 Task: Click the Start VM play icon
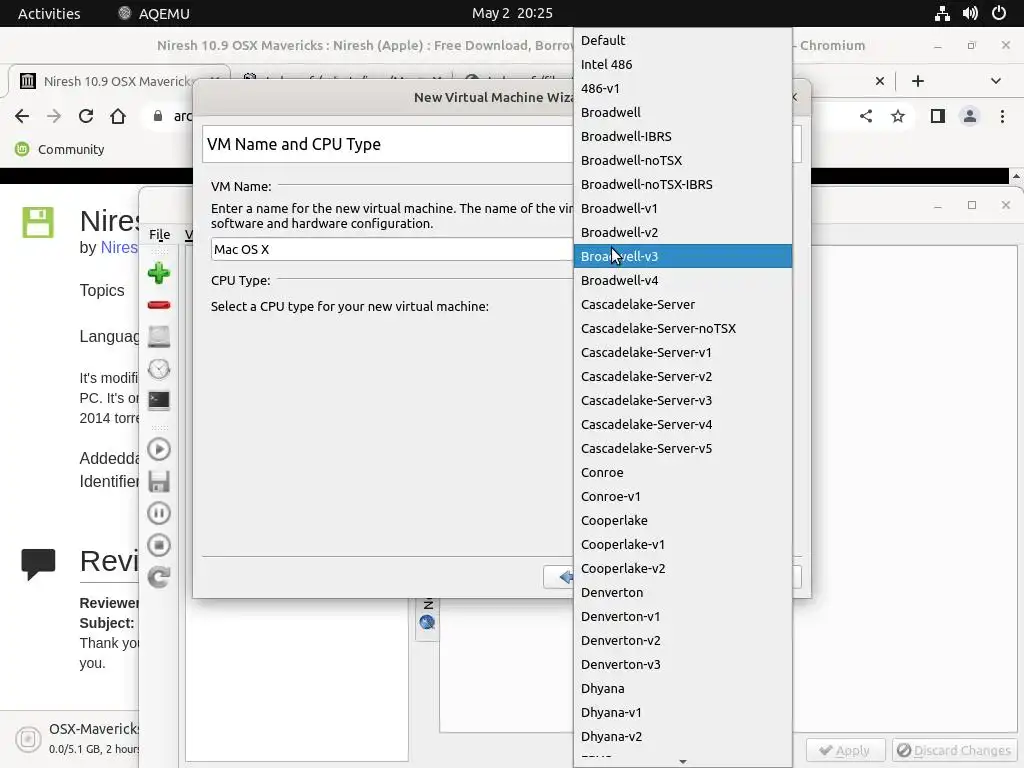pos(159,449)
